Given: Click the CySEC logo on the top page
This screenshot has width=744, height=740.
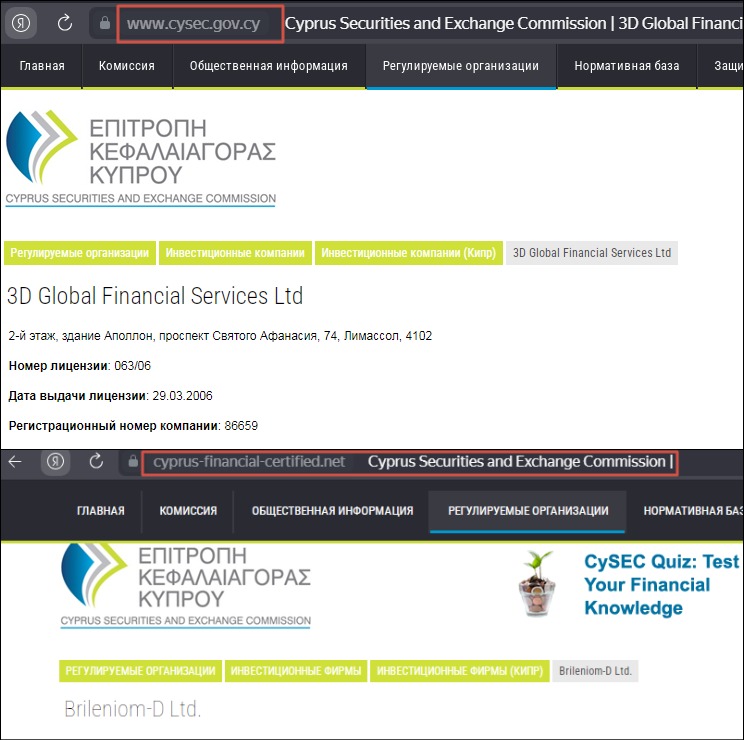Looking at the screenshot, I should point(140,159).
